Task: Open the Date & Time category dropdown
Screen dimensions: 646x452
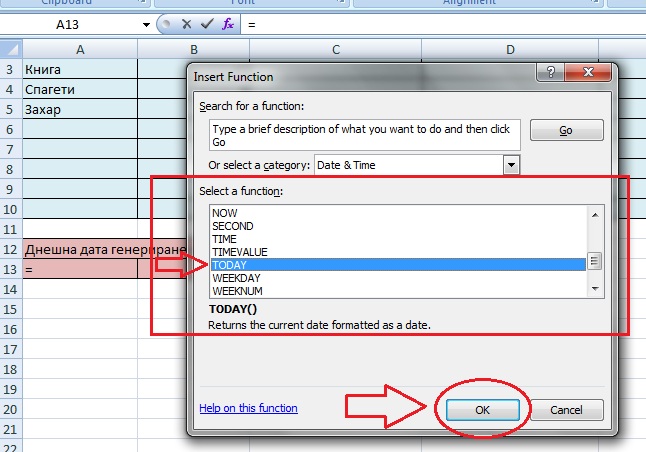Action: 511,165
